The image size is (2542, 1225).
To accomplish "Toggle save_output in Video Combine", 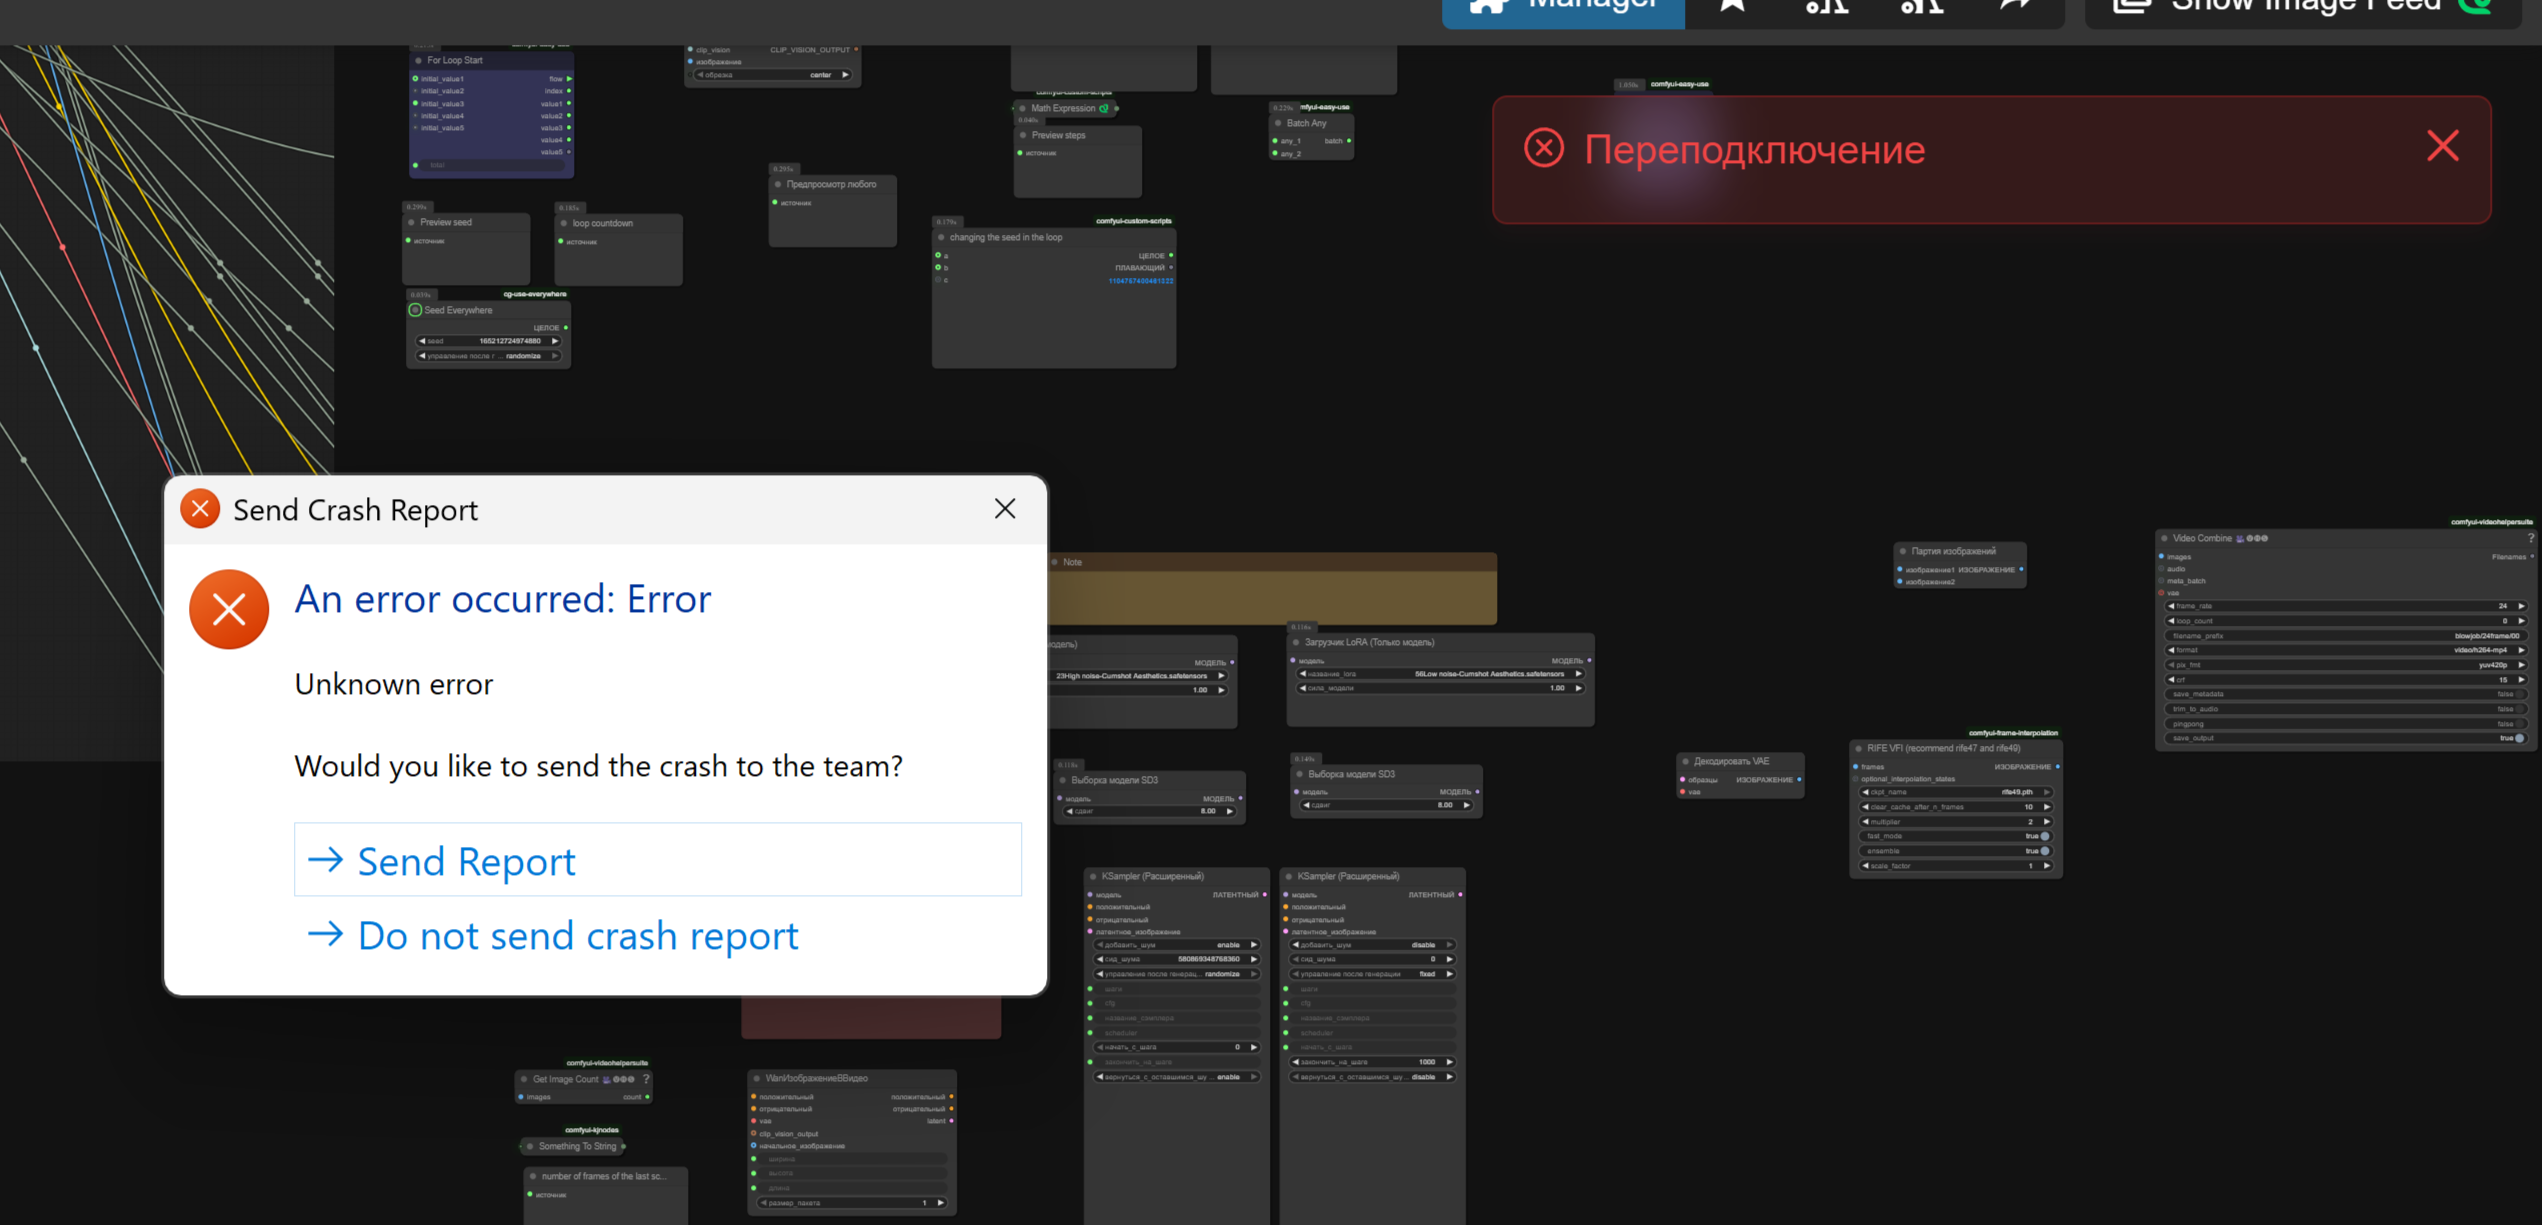I will pyautogui.click(x=2517, y=738).
